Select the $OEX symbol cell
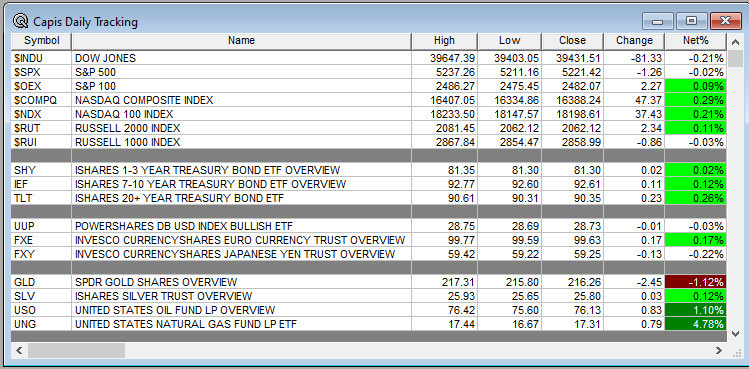The width and height of the screenshot is (749, 369). pyautogui.click(x=42, y=86)
